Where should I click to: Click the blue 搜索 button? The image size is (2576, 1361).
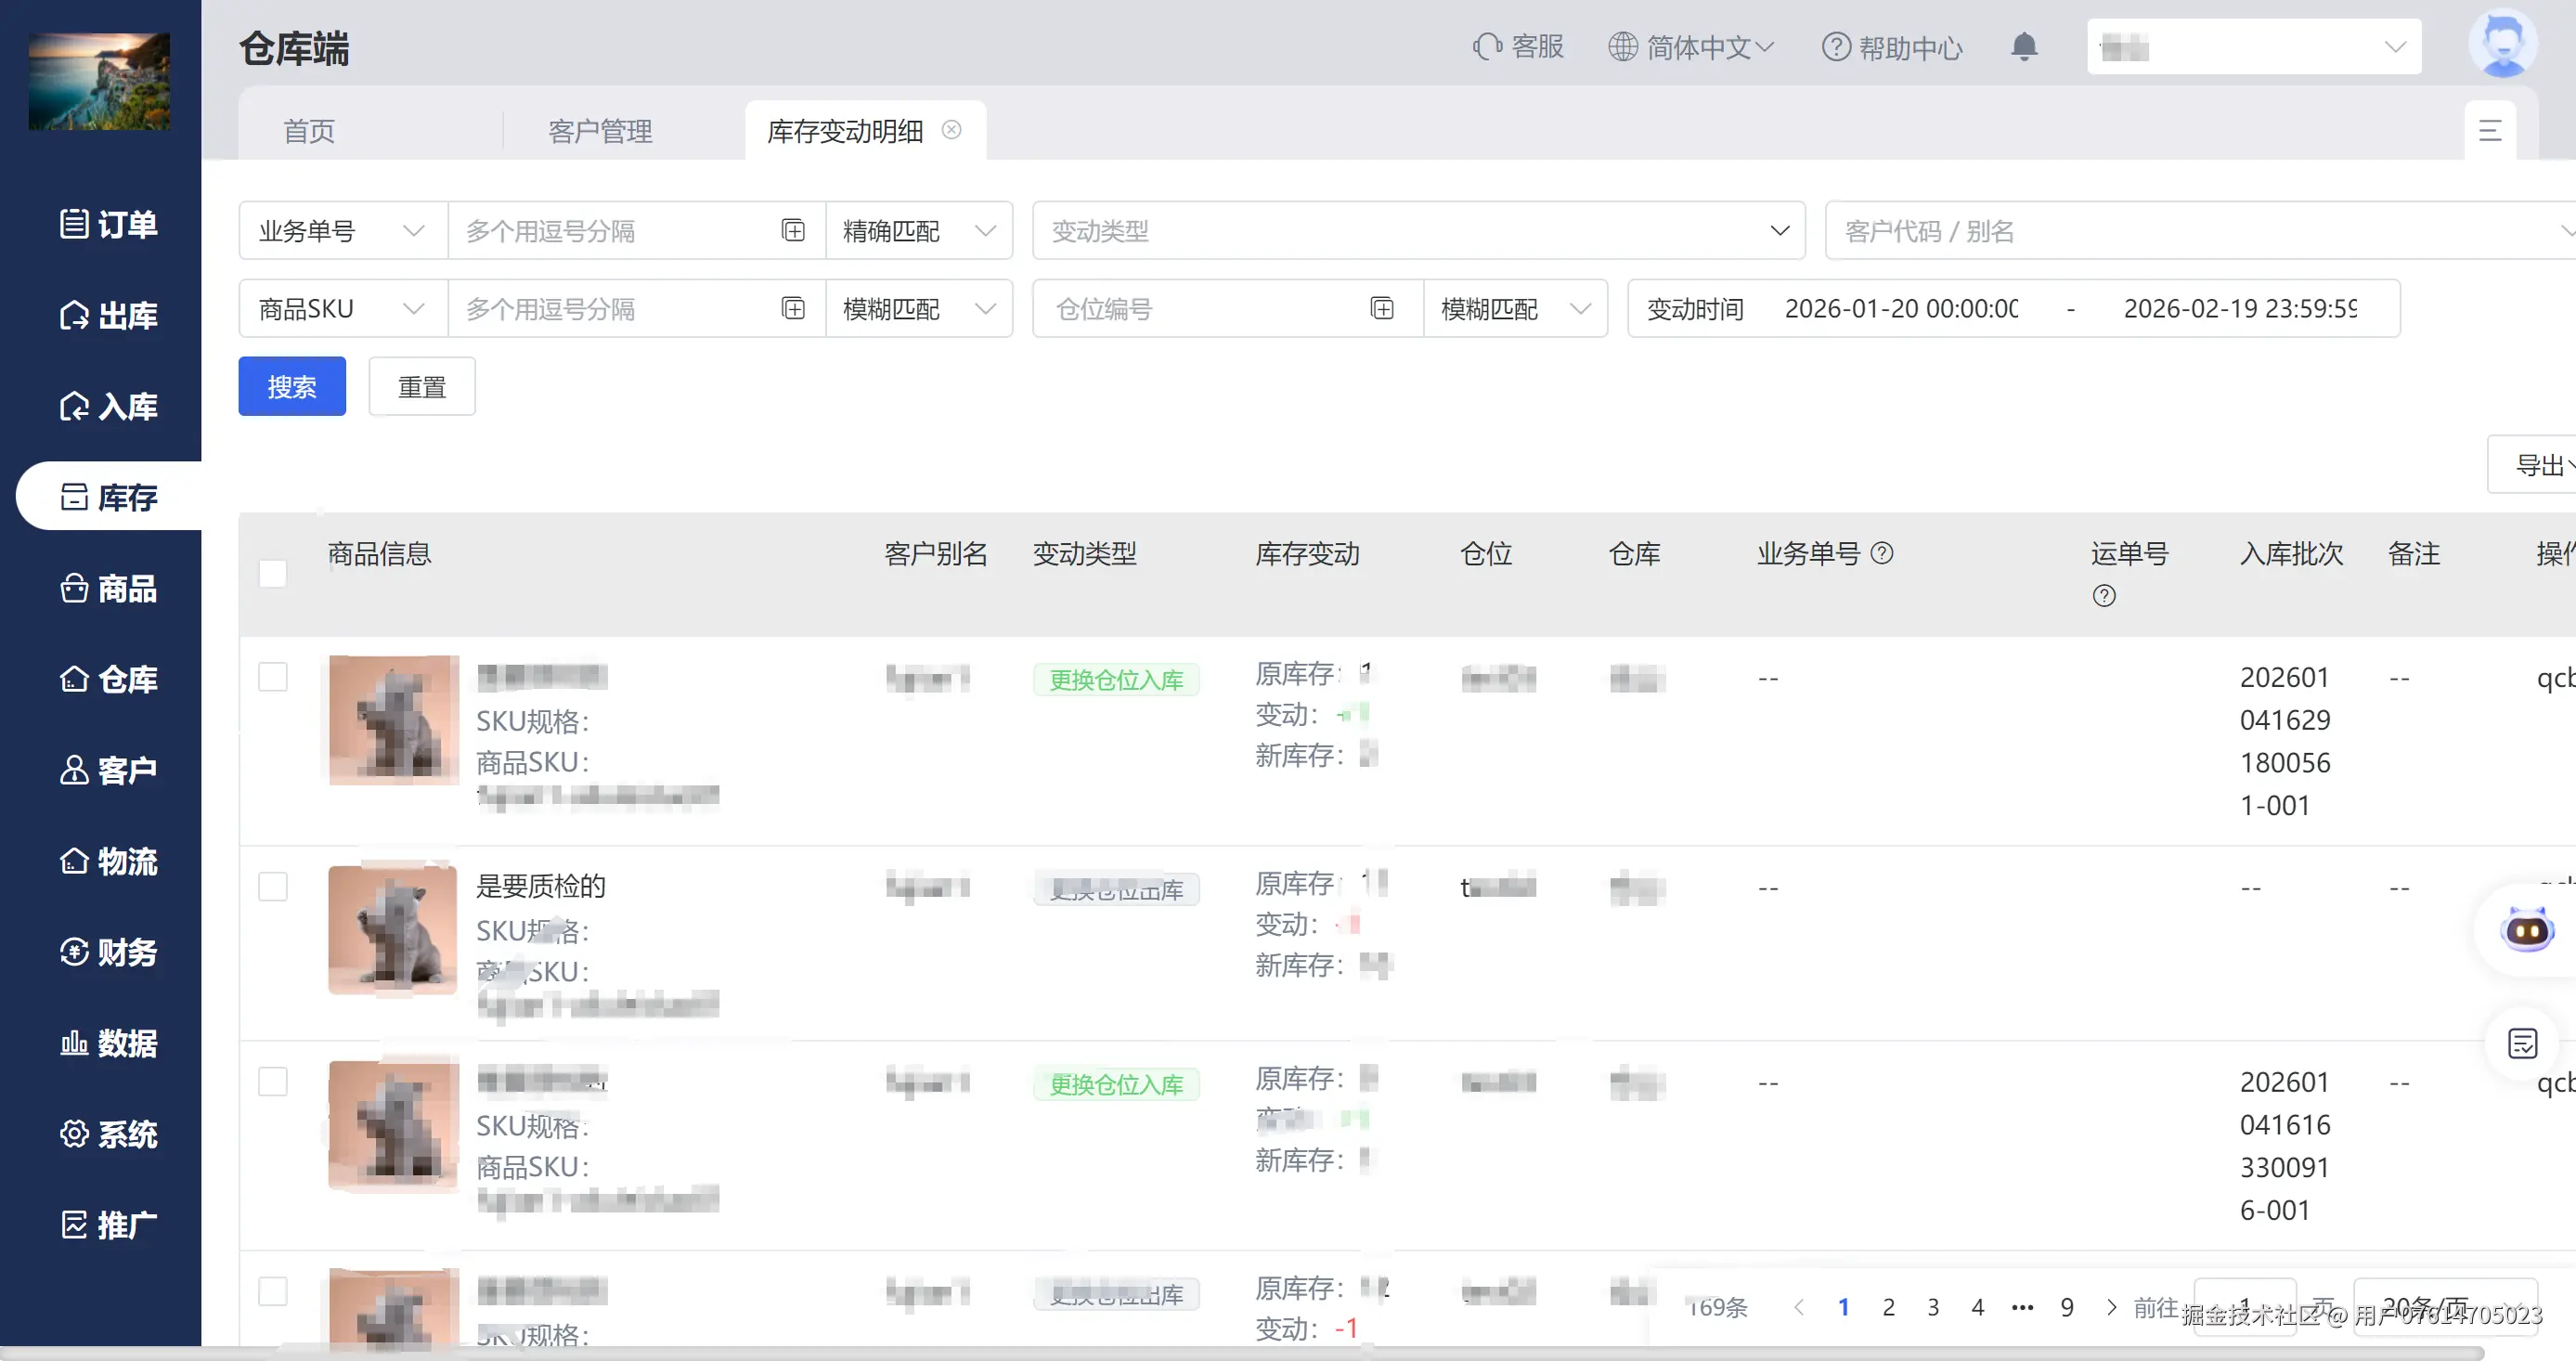292,386
